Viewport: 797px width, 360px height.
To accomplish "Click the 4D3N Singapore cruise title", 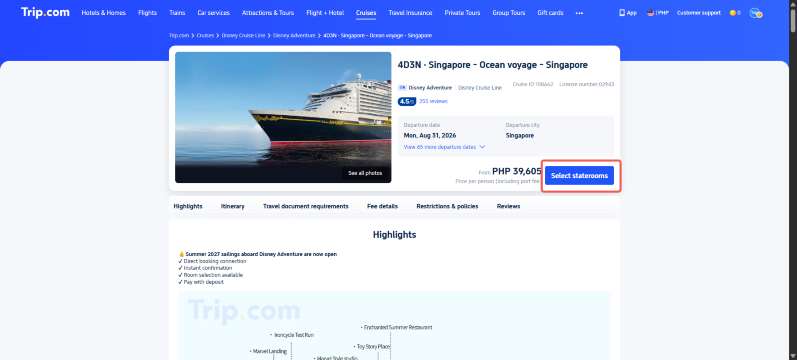I will click(493, 65).
